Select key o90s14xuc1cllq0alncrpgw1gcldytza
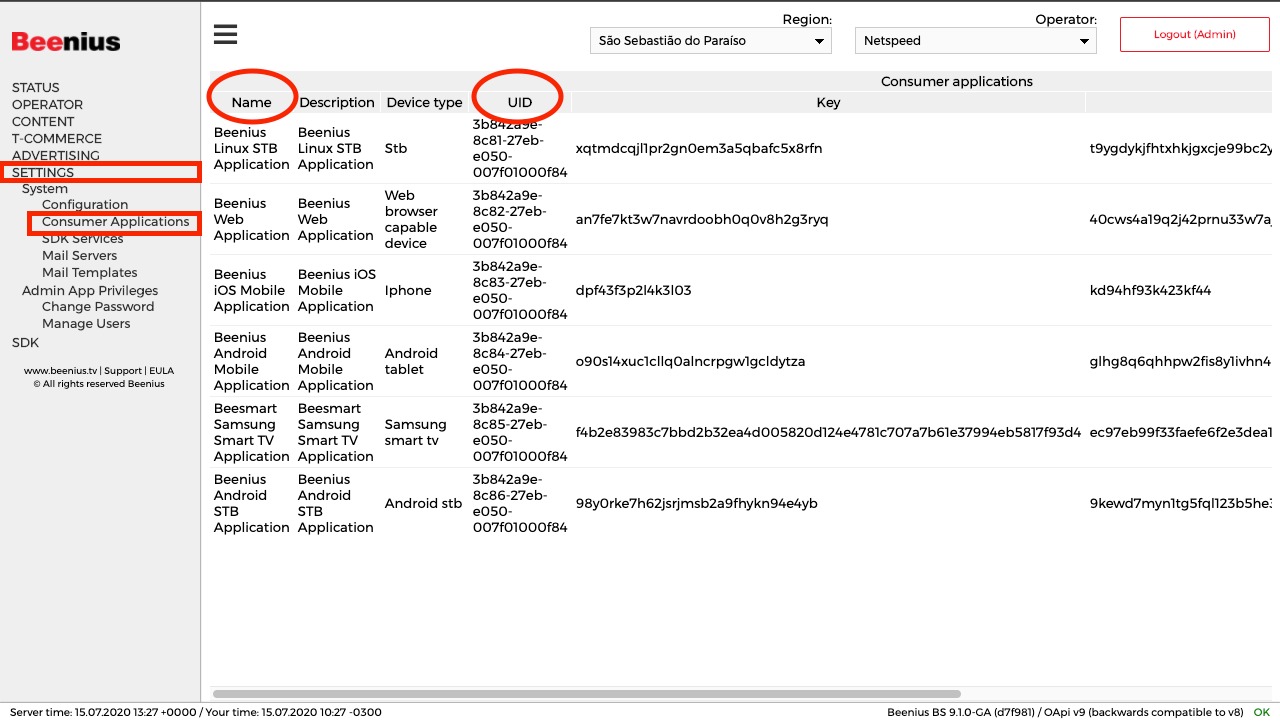This screenshot has width=1280, height=723. [691, 362]
